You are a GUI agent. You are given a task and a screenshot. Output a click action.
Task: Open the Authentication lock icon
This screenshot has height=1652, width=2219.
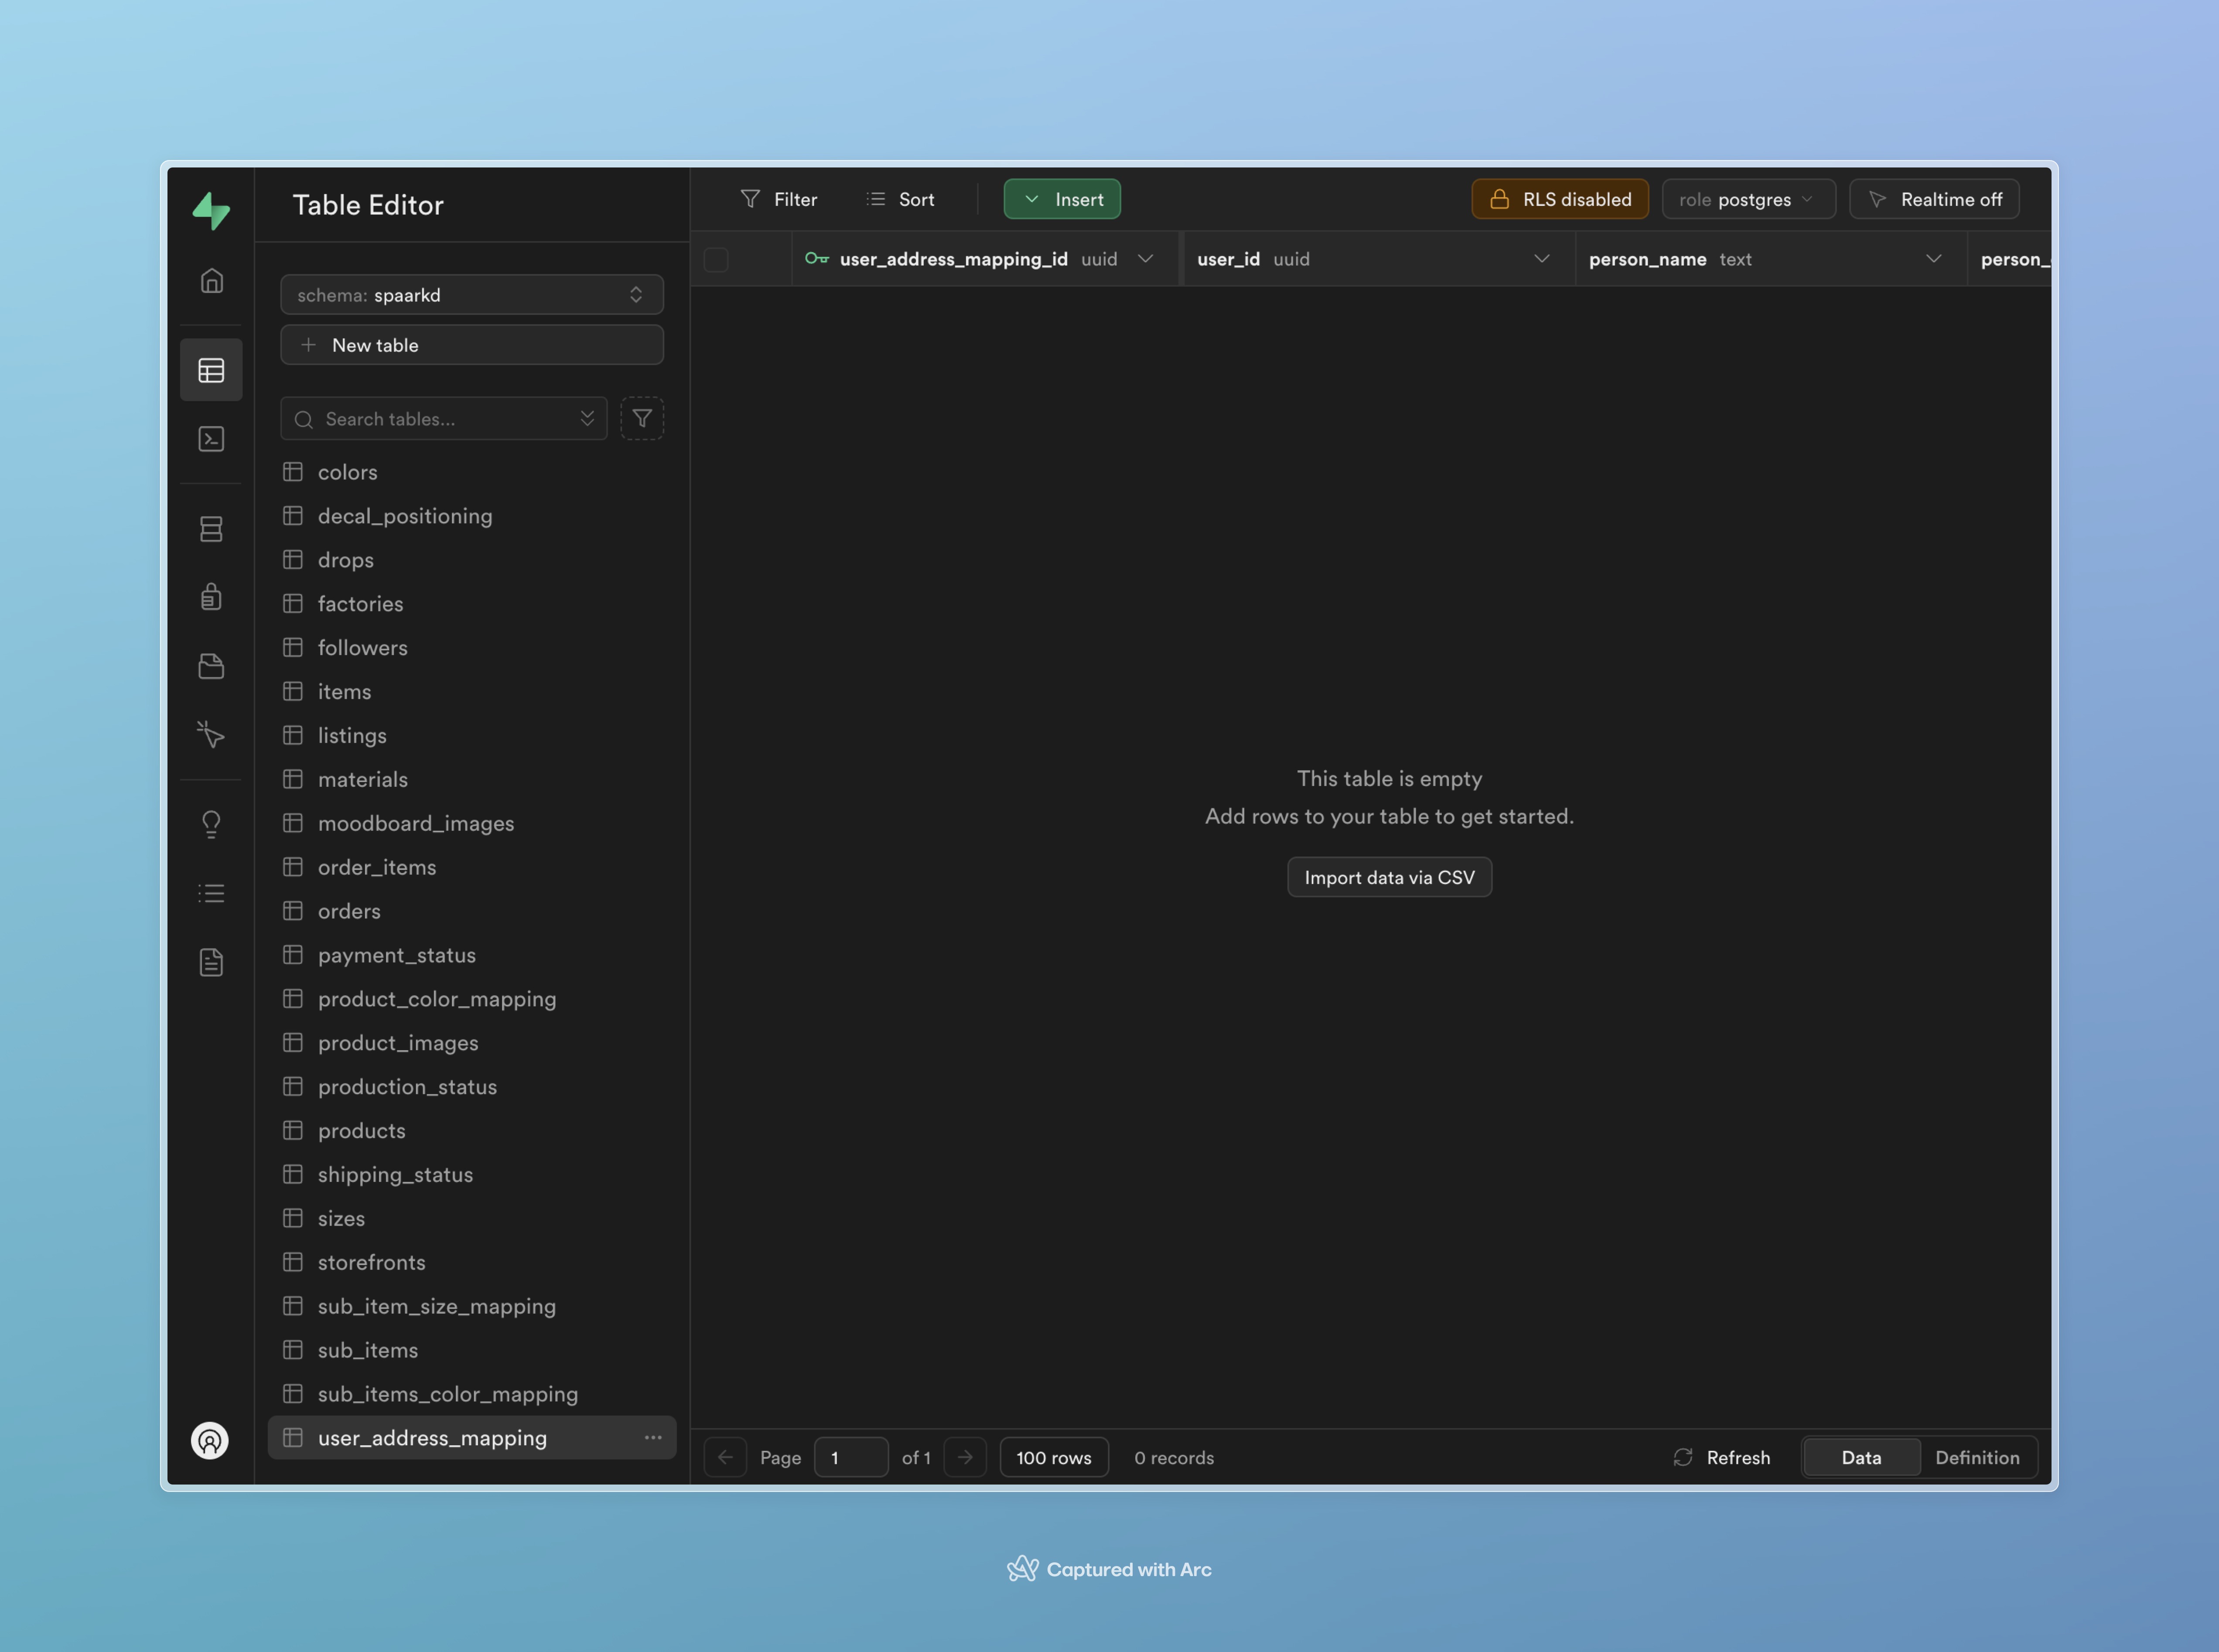pos(211,597)
